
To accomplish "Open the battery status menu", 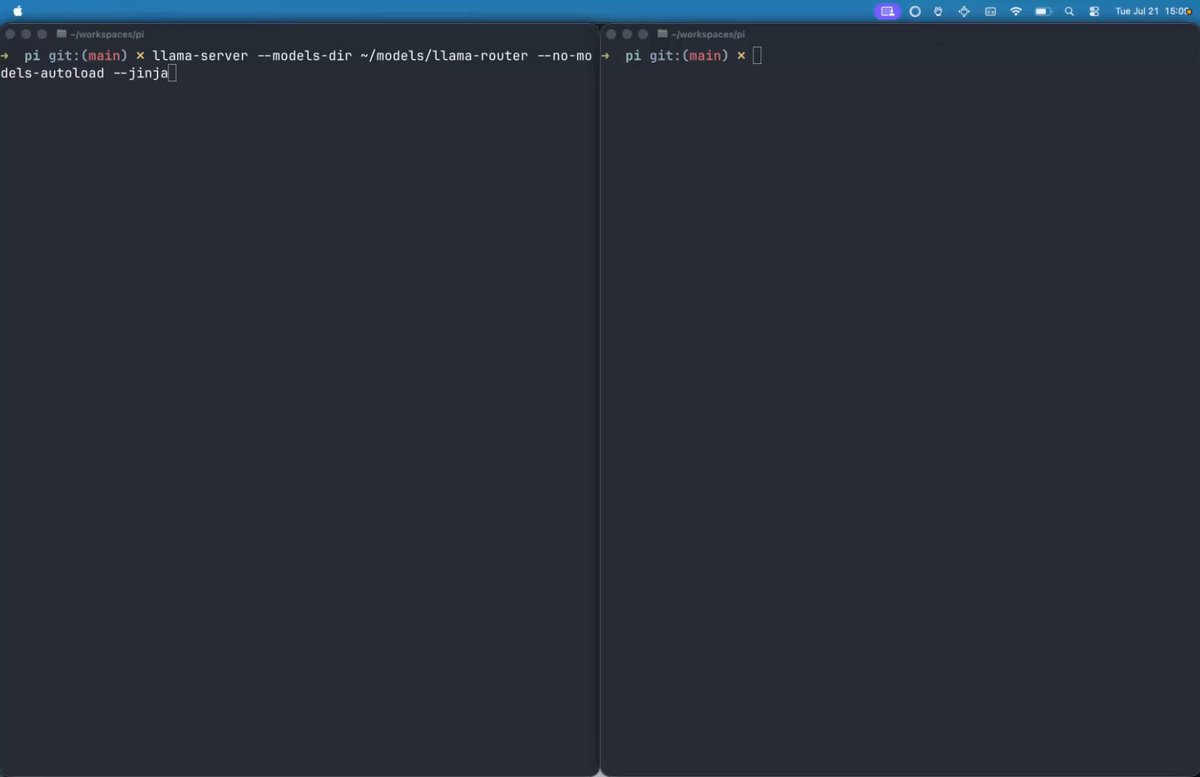I will tap(1043, 11).
